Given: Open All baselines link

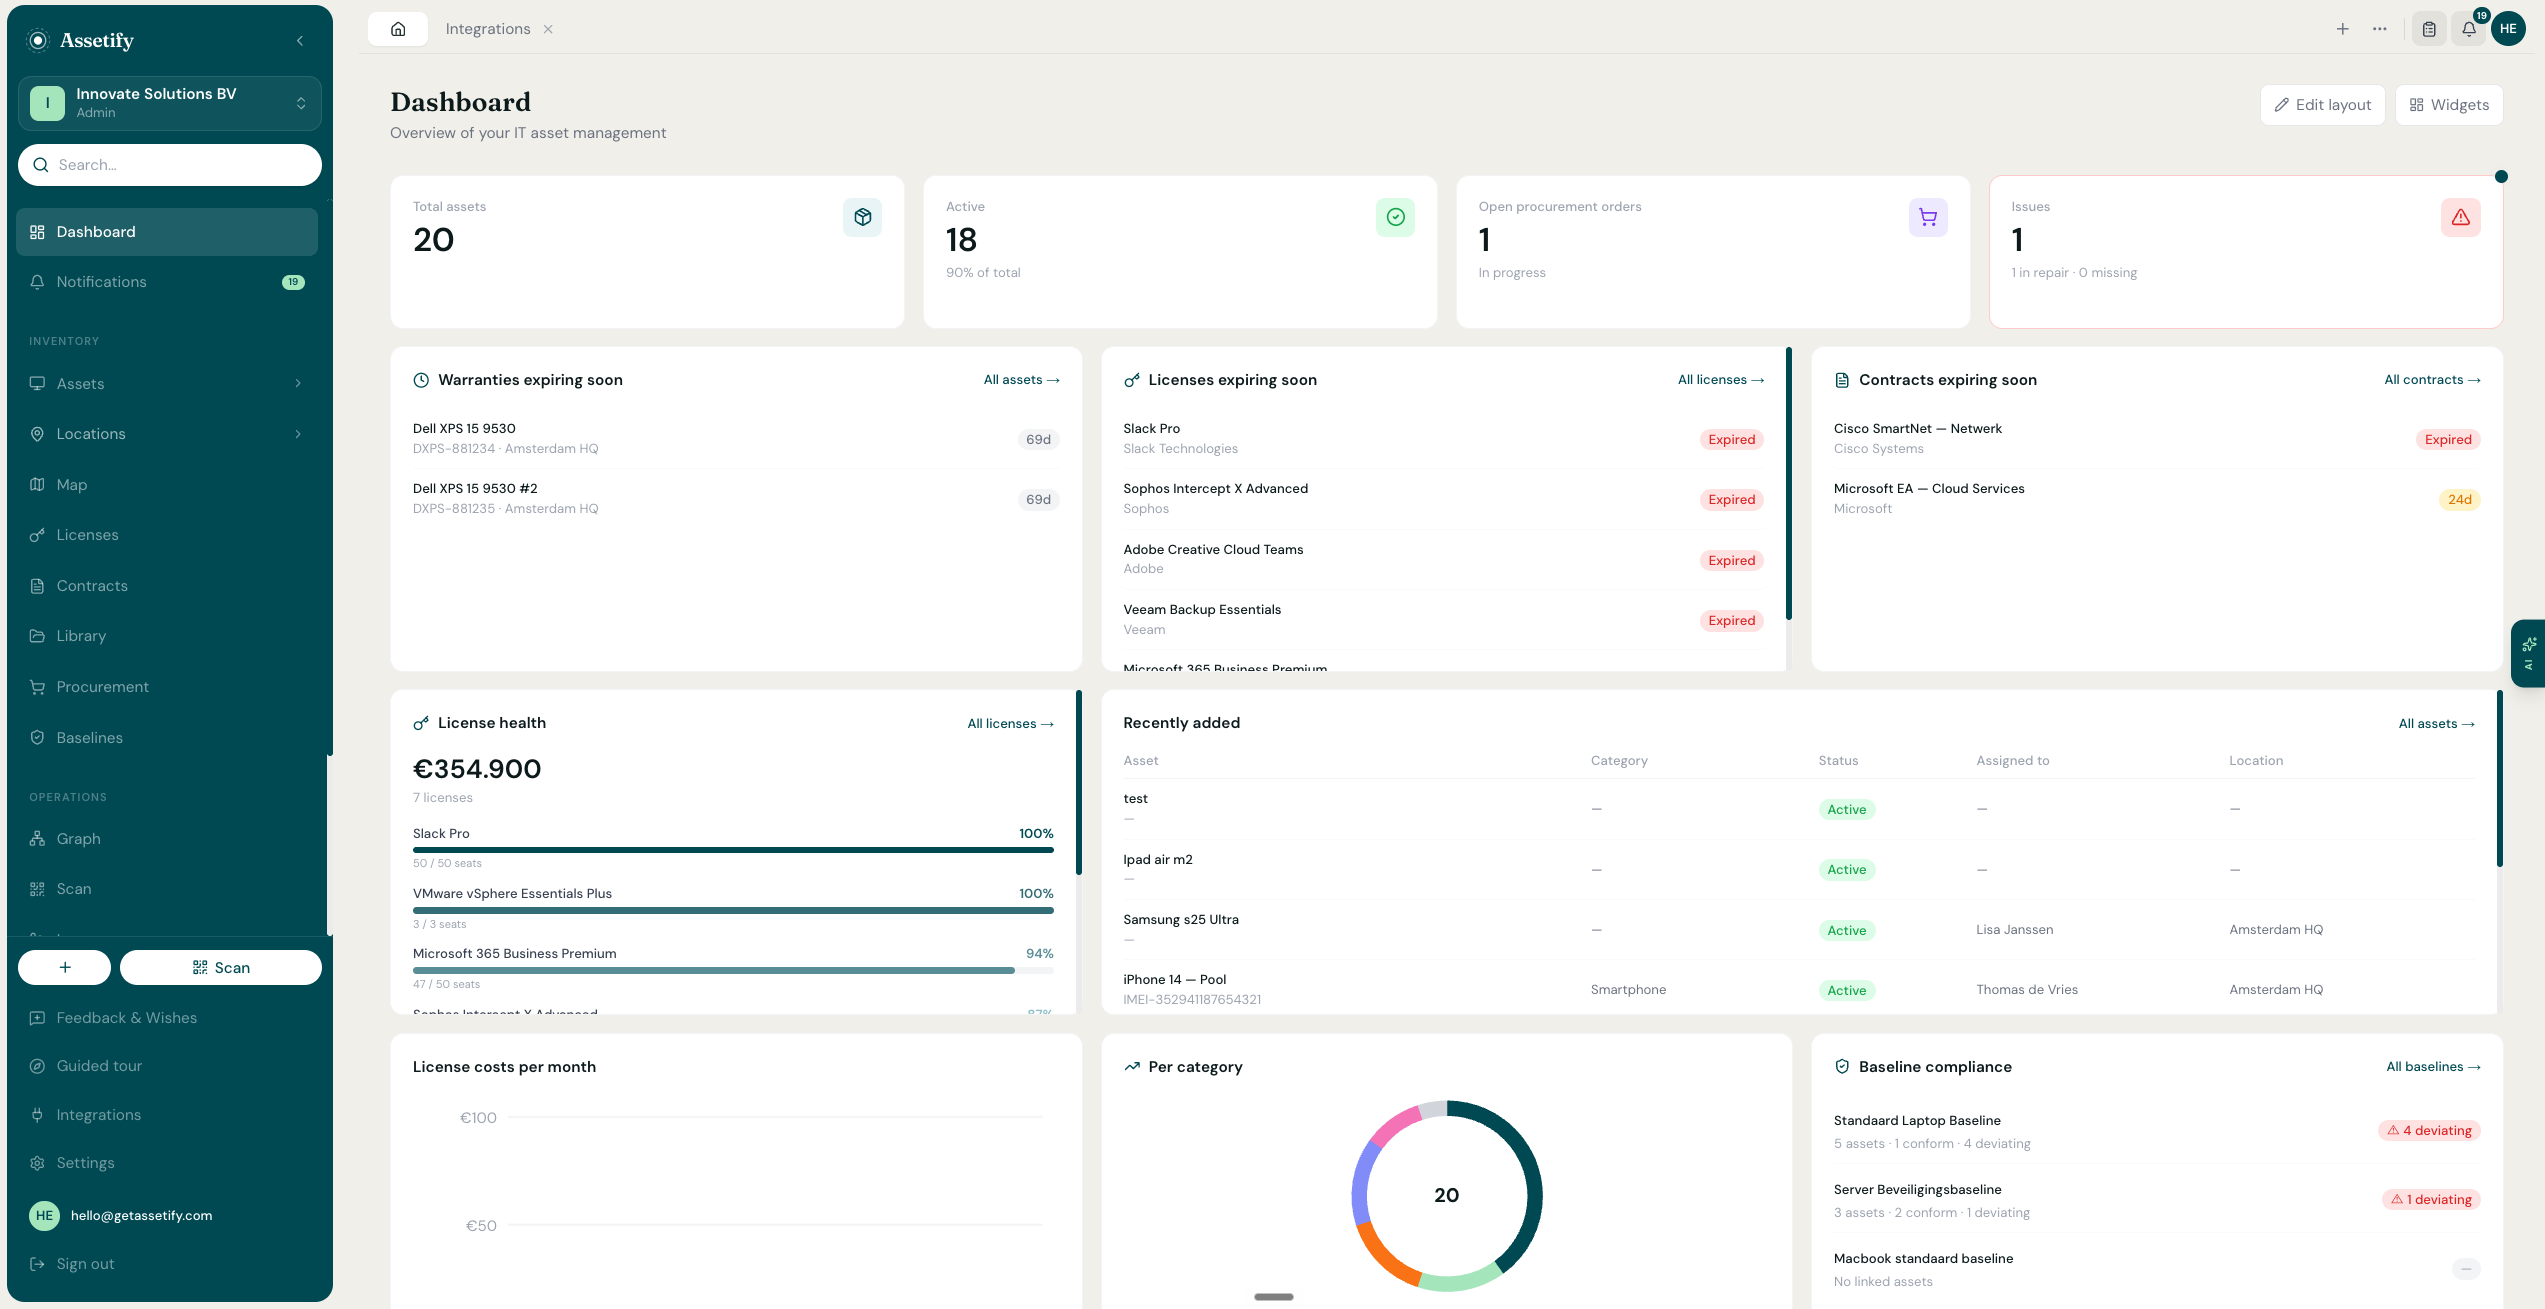Looking at the screenshot, I should point(2433,1067).
